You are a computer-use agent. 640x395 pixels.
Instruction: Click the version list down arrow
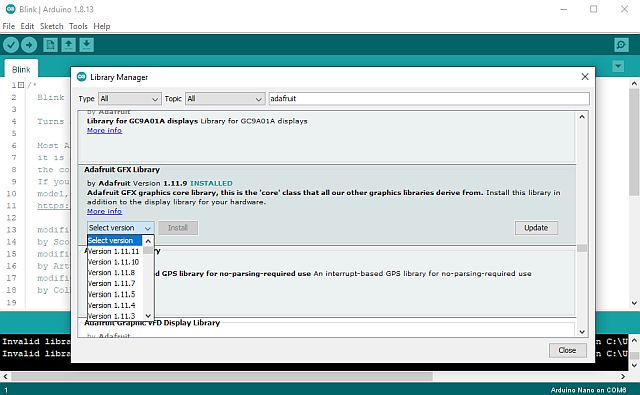(x=148, y=315)
